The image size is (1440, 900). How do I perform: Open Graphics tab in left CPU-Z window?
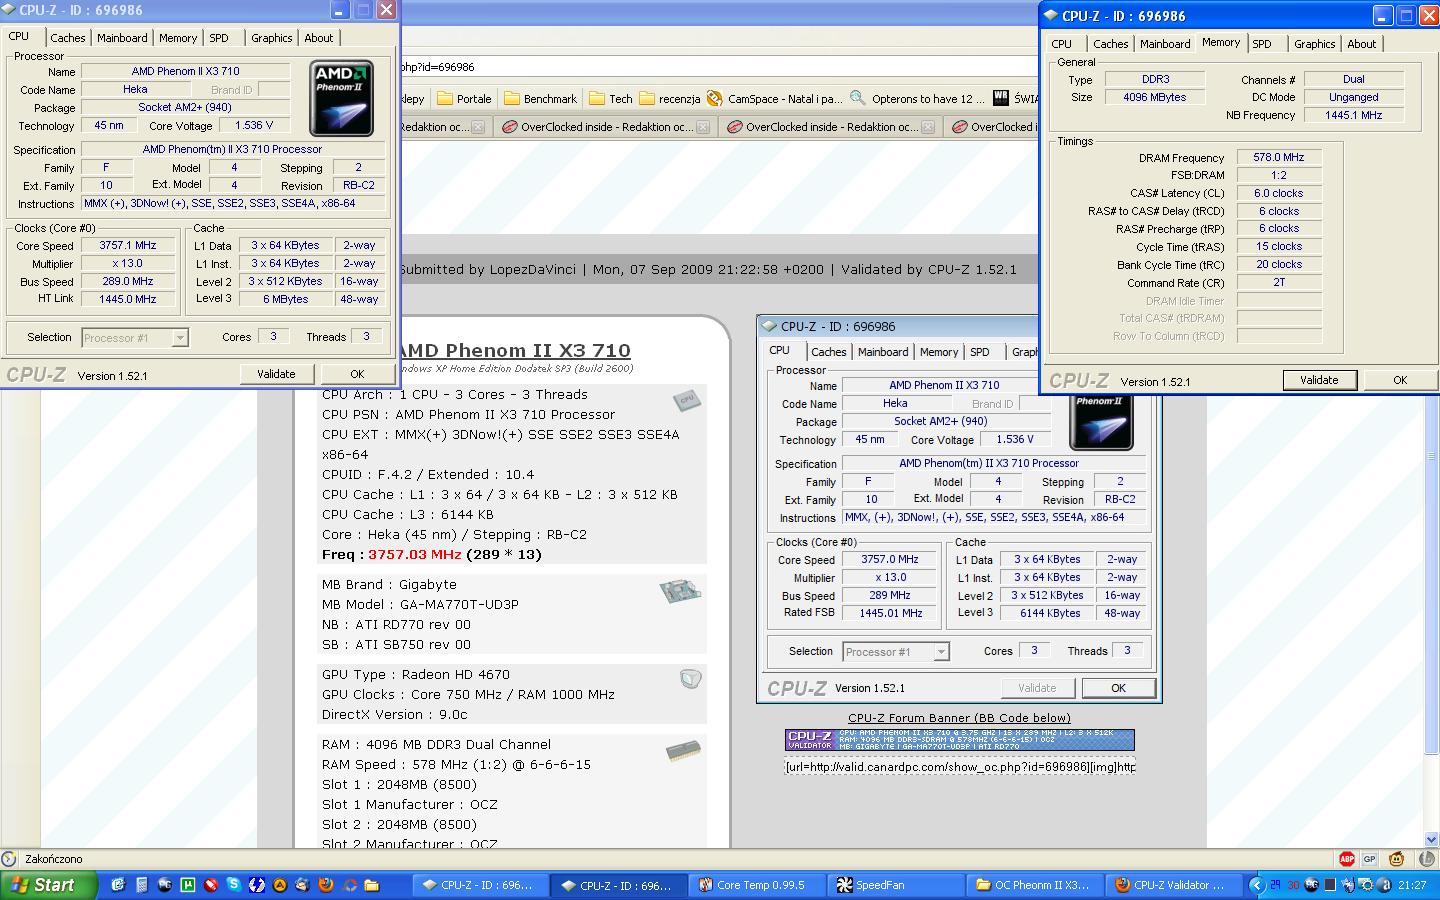point(272,38)
